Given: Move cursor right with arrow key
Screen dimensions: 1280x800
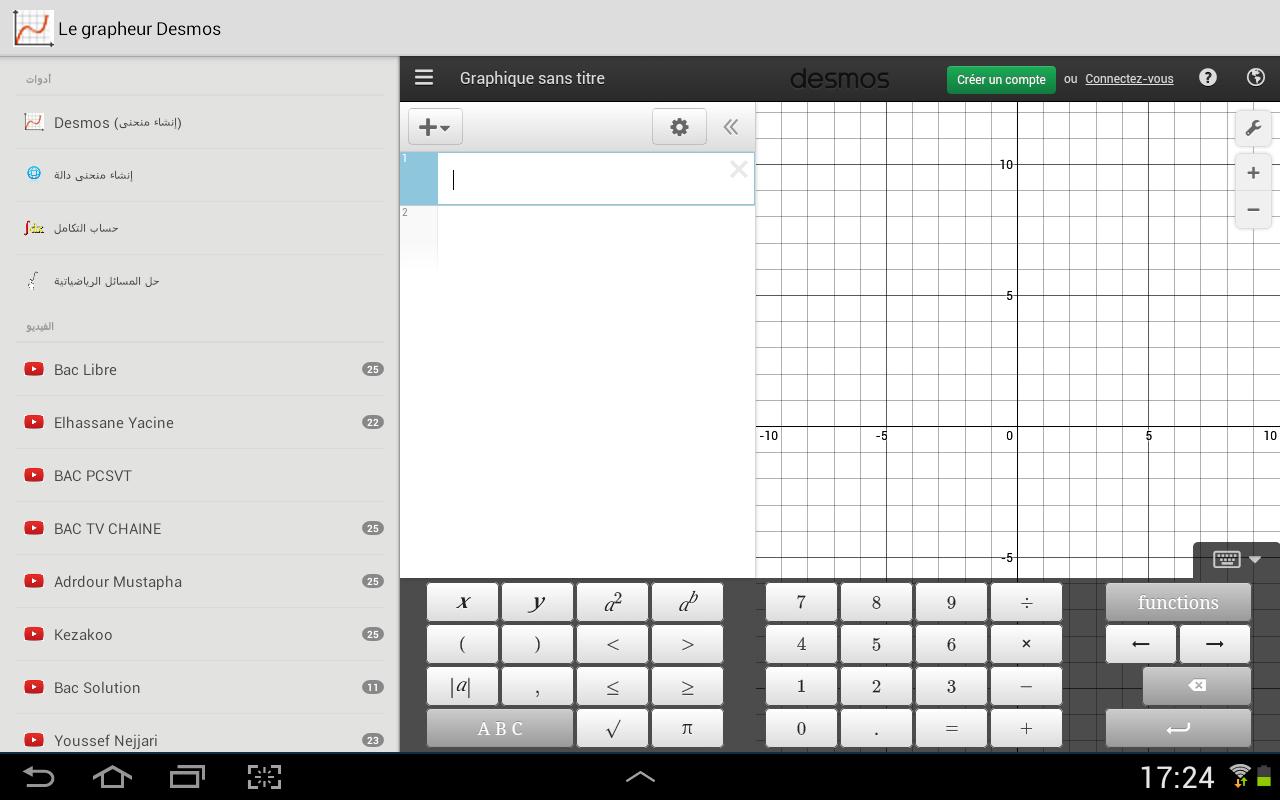Looking at the screenshot, I should [x=1215, y=644].
